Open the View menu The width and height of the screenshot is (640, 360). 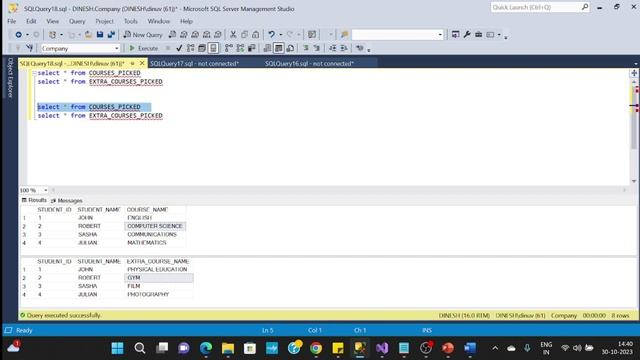(52, 21)
